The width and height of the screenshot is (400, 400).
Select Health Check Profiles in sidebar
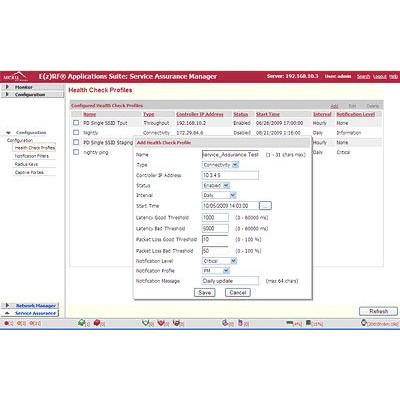pyautogui.click(x=35, y=147)
